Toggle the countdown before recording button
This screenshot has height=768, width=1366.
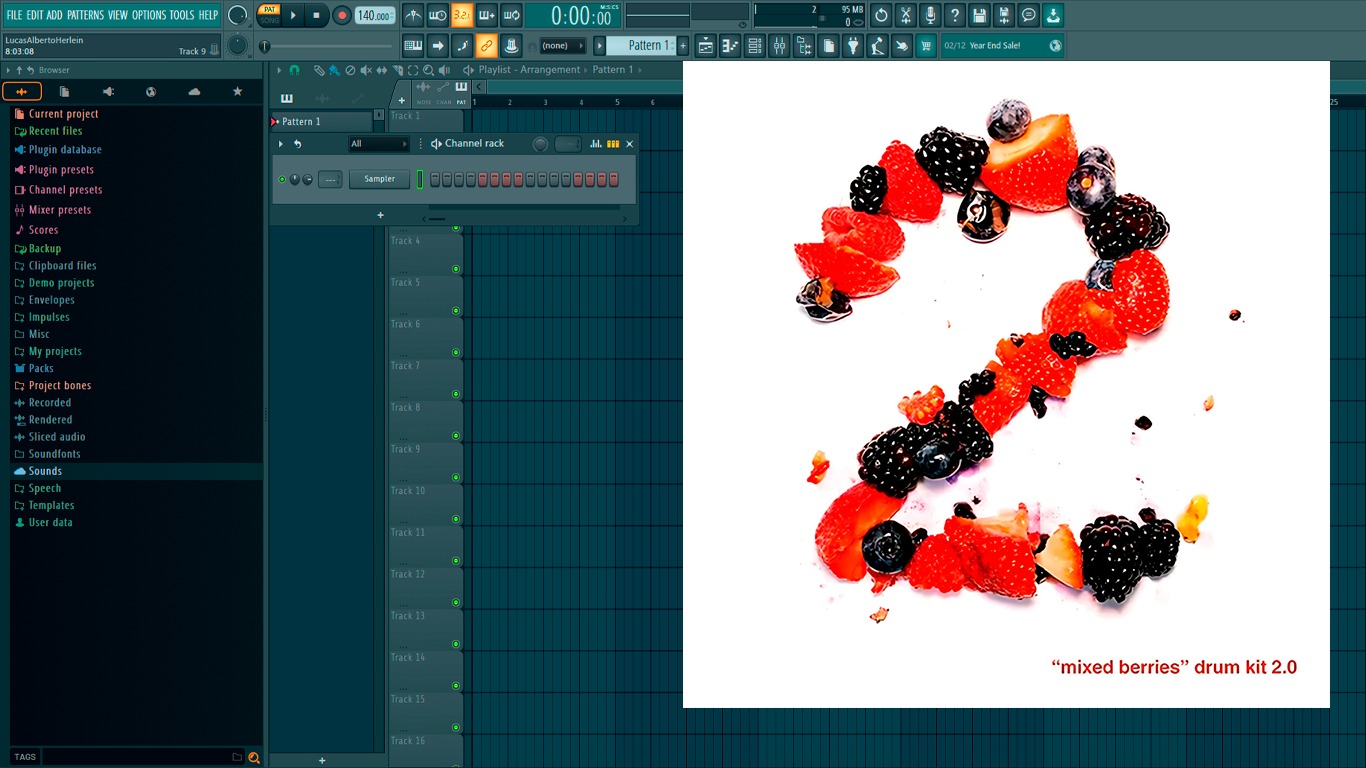[462, 15]
